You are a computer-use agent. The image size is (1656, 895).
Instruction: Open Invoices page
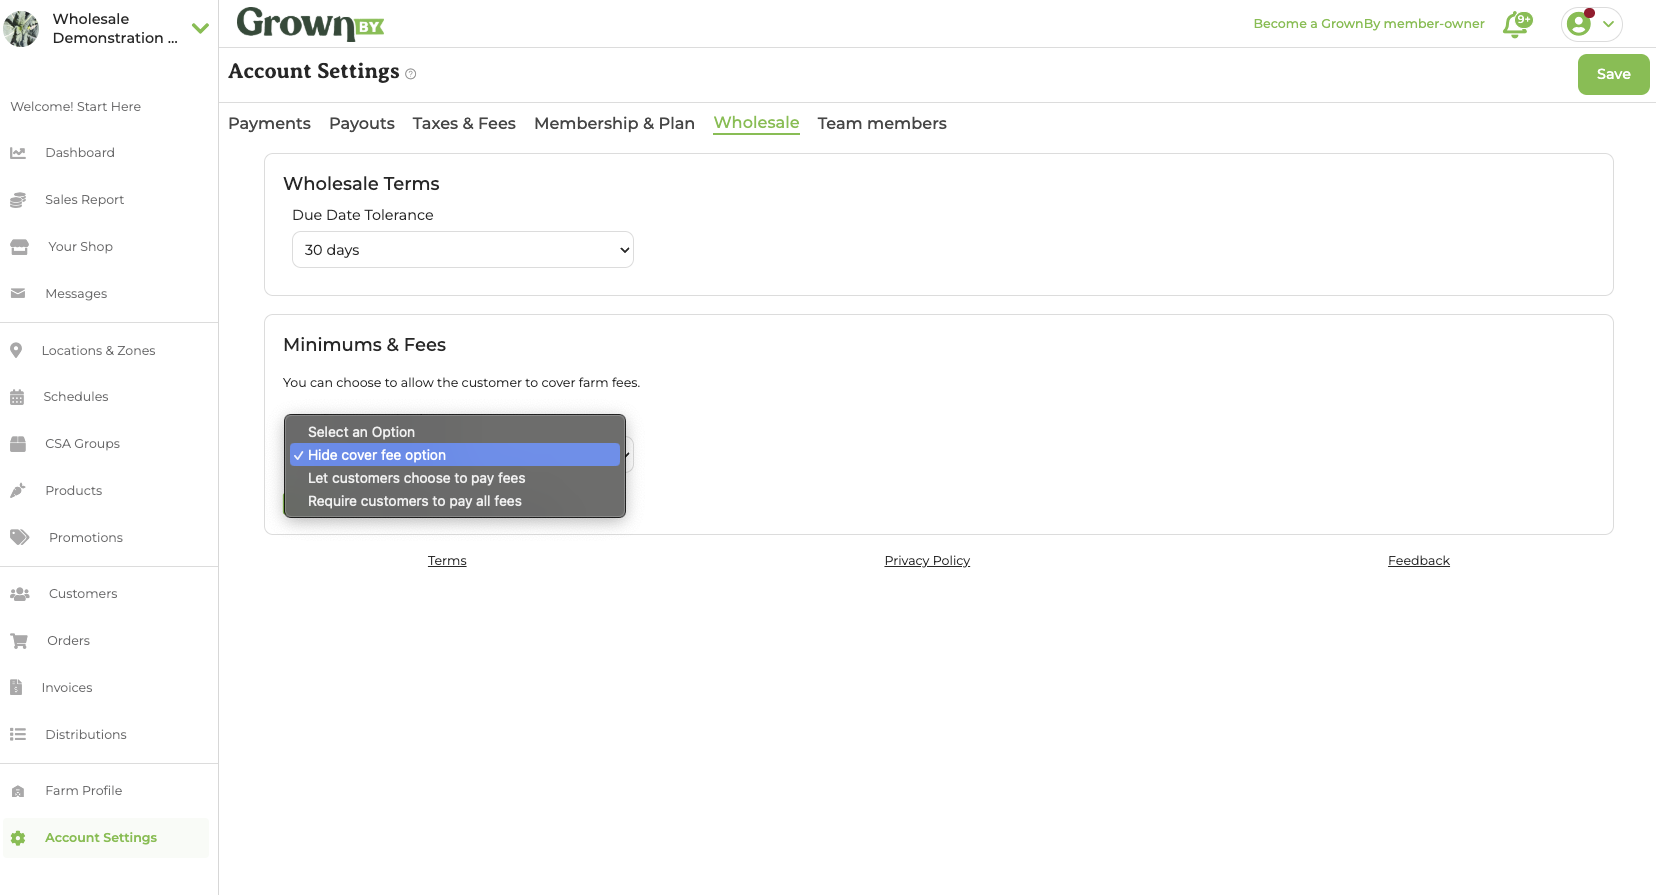pyautogui.click(x=67, y=688)
